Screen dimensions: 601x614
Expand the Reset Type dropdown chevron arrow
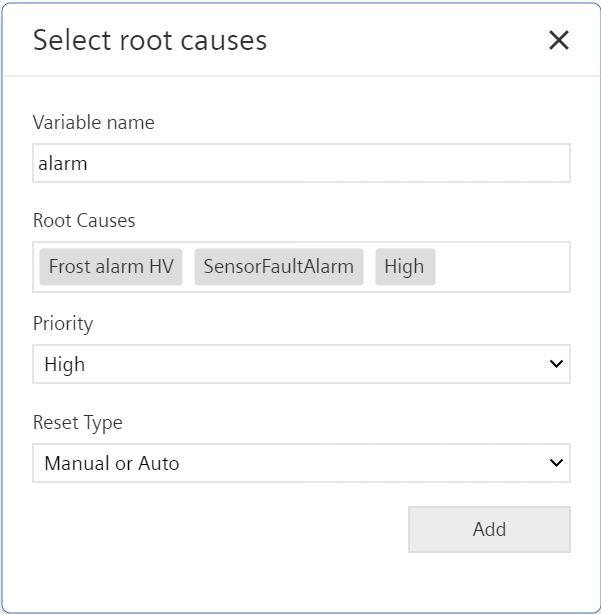556,463
